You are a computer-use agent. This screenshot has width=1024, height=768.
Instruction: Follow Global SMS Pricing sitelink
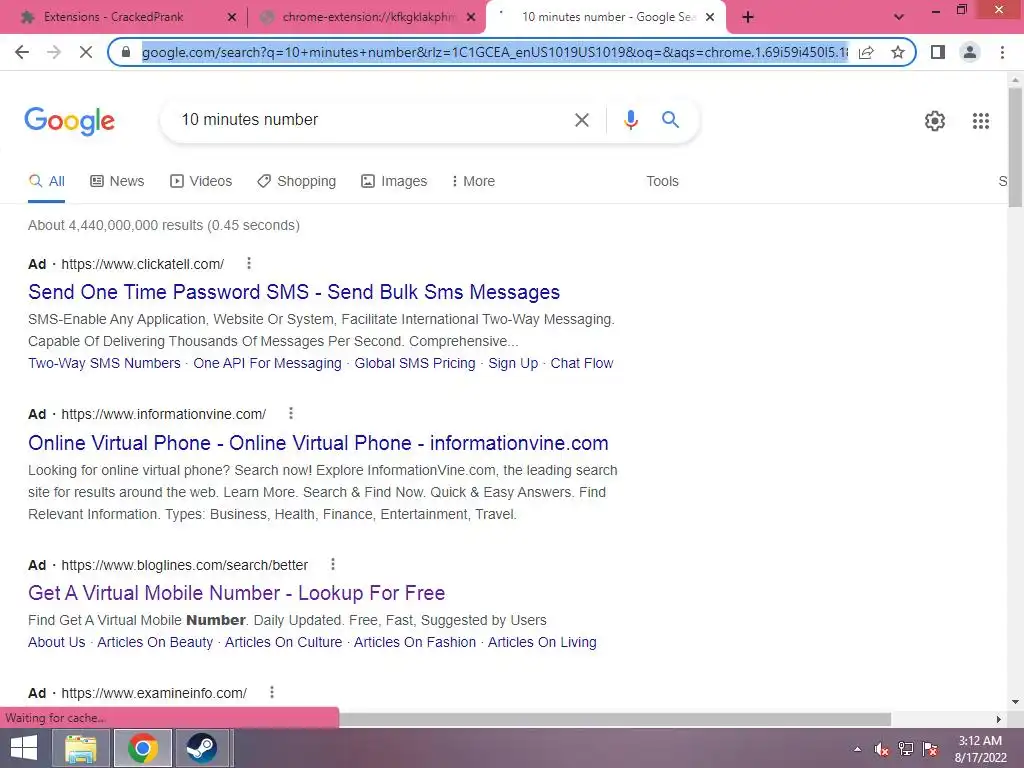click(x=415, y=363)
